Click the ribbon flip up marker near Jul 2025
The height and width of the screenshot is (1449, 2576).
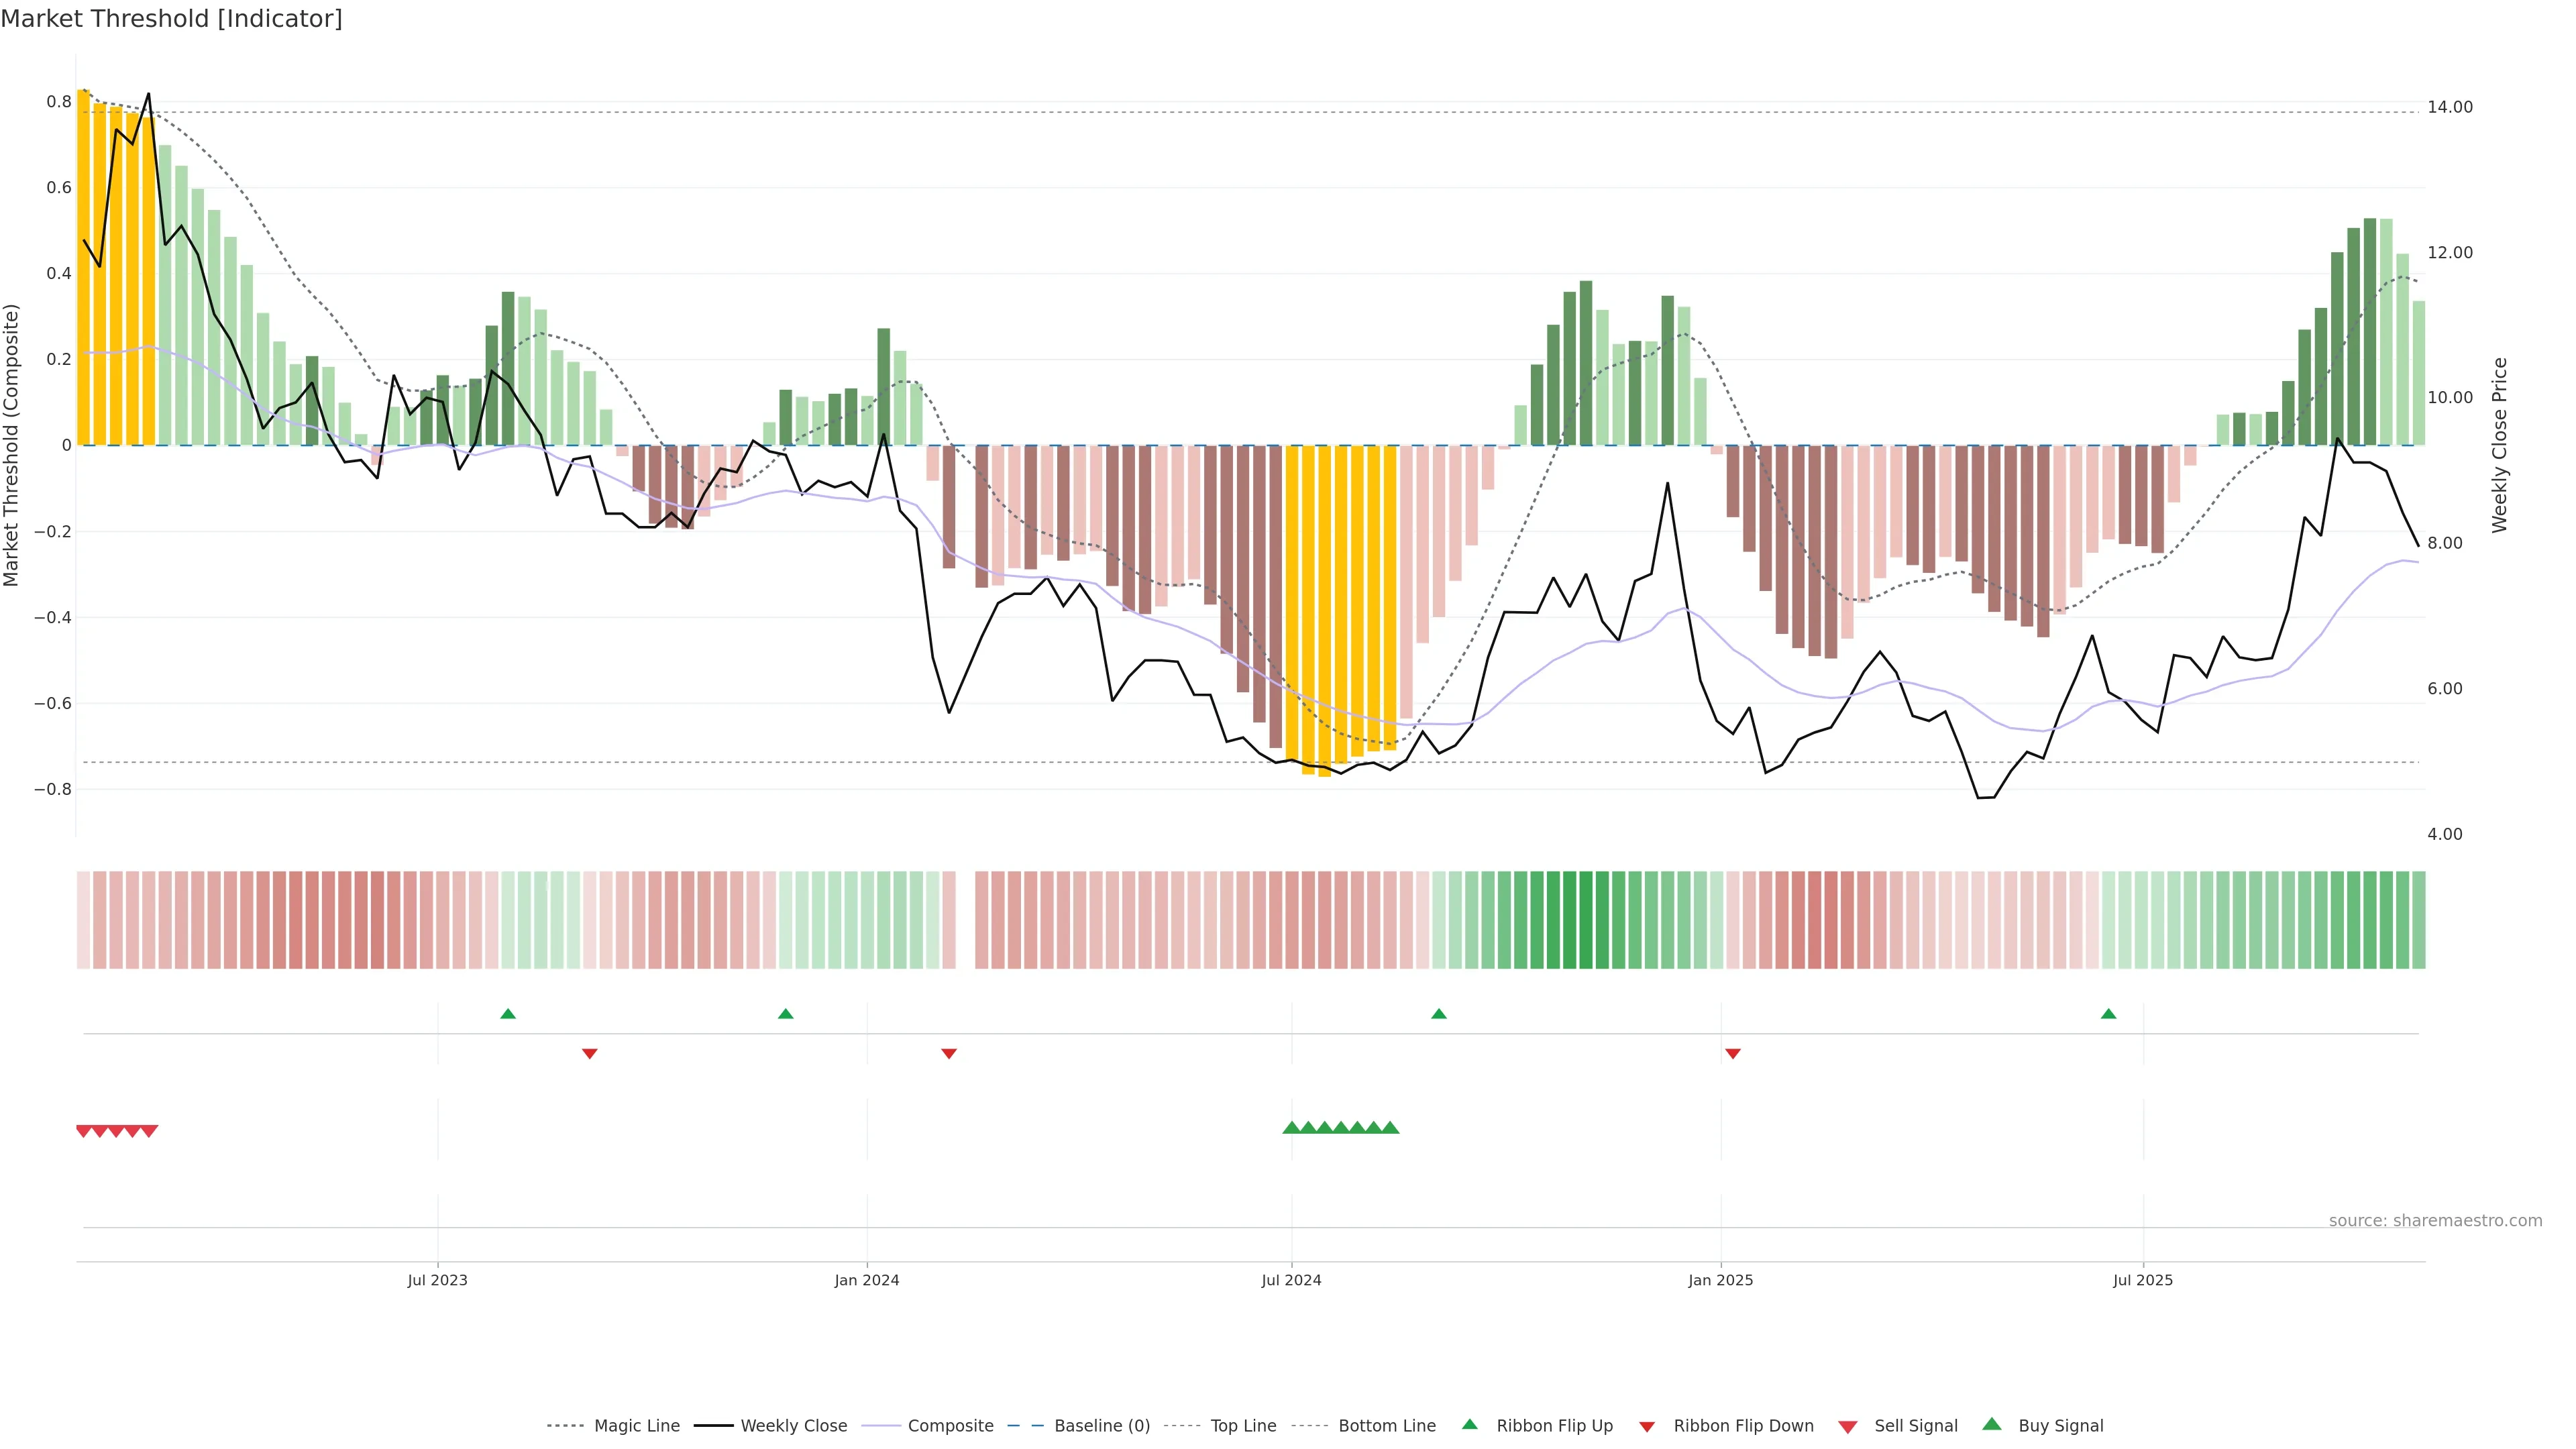tap(2108, 1014)
